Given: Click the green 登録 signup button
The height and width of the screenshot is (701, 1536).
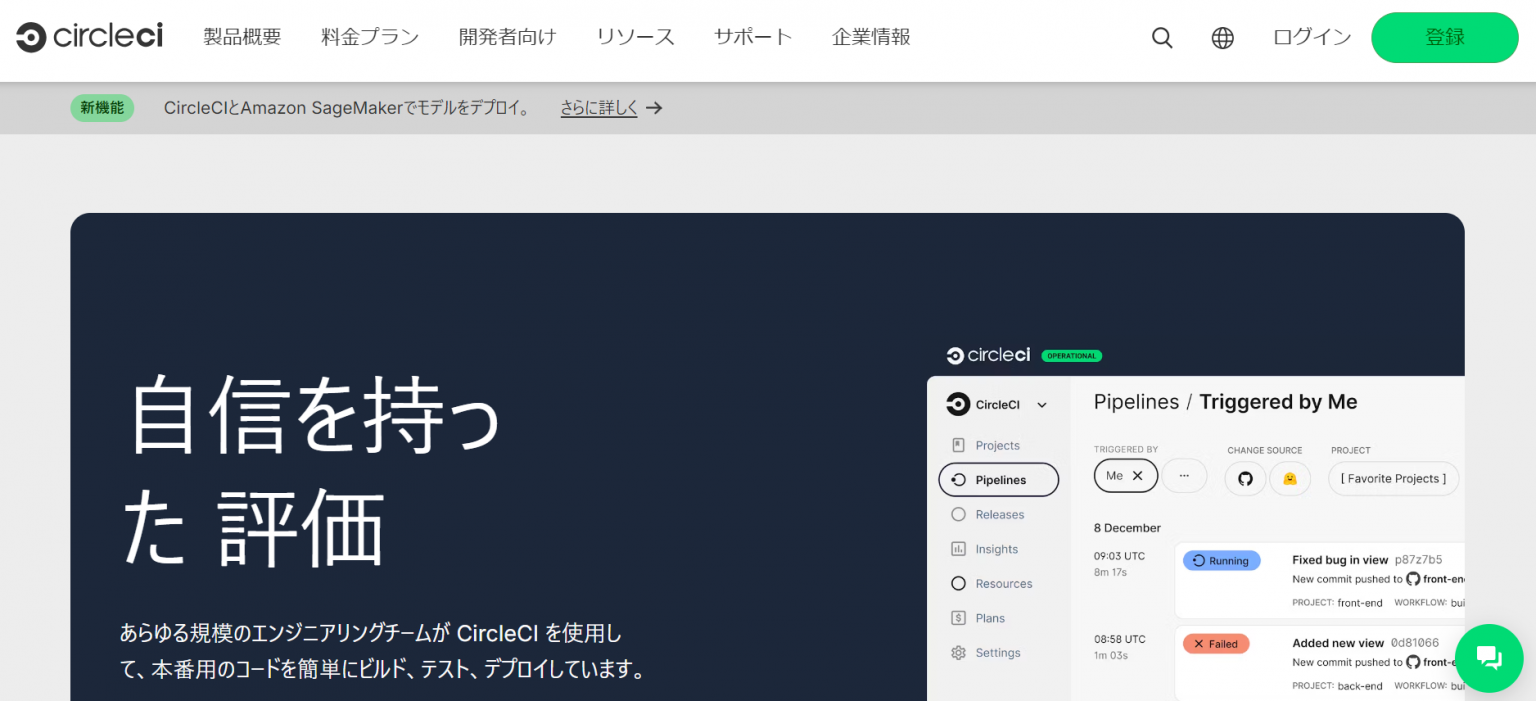Looking at the screenshot, I should coord(1444,37).
